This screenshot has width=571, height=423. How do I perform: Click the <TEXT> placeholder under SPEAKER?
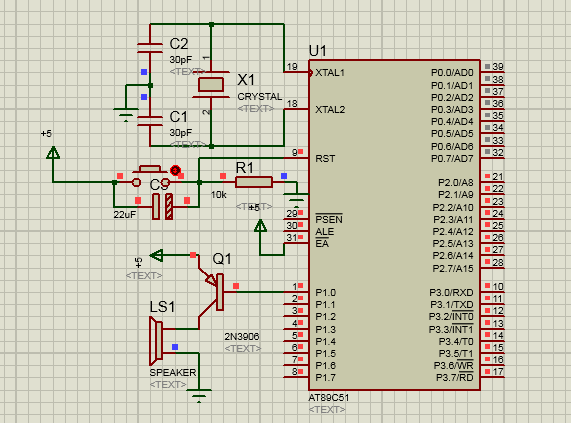pos(168,384)
